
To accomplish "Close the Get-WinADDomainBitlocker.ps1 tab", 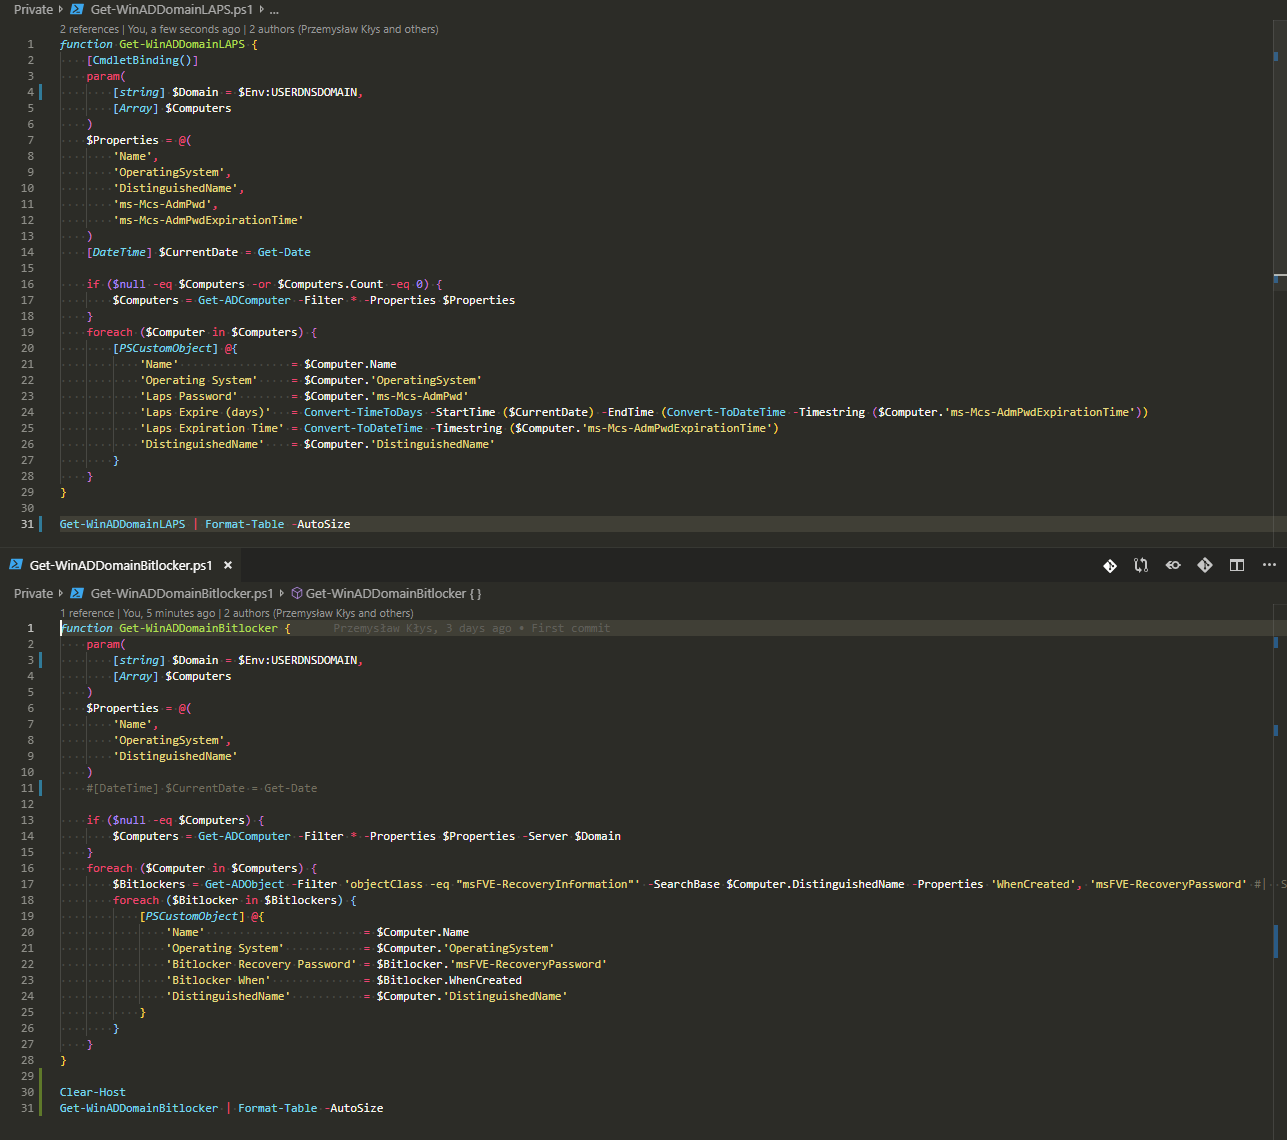I will click(x=228, y=565).
